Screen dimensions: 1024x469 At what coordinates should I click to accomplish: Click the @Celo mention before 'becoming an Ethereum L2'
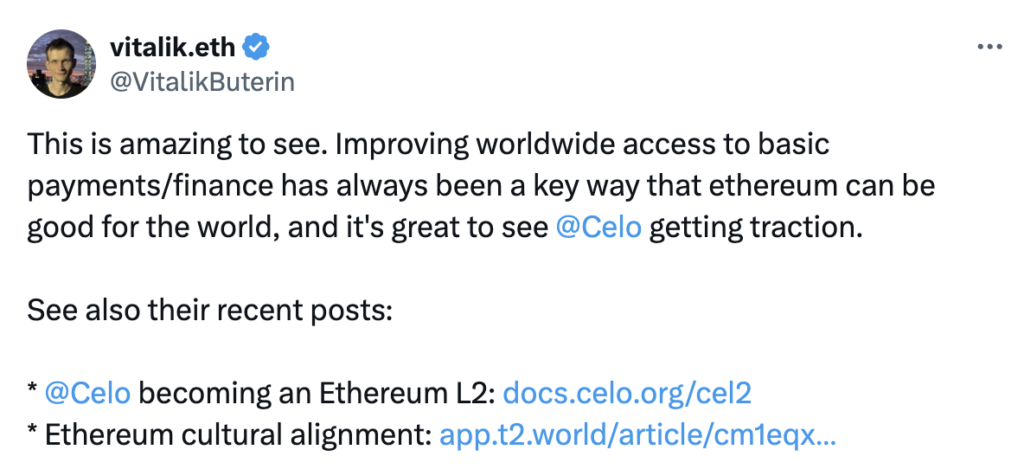88,393
